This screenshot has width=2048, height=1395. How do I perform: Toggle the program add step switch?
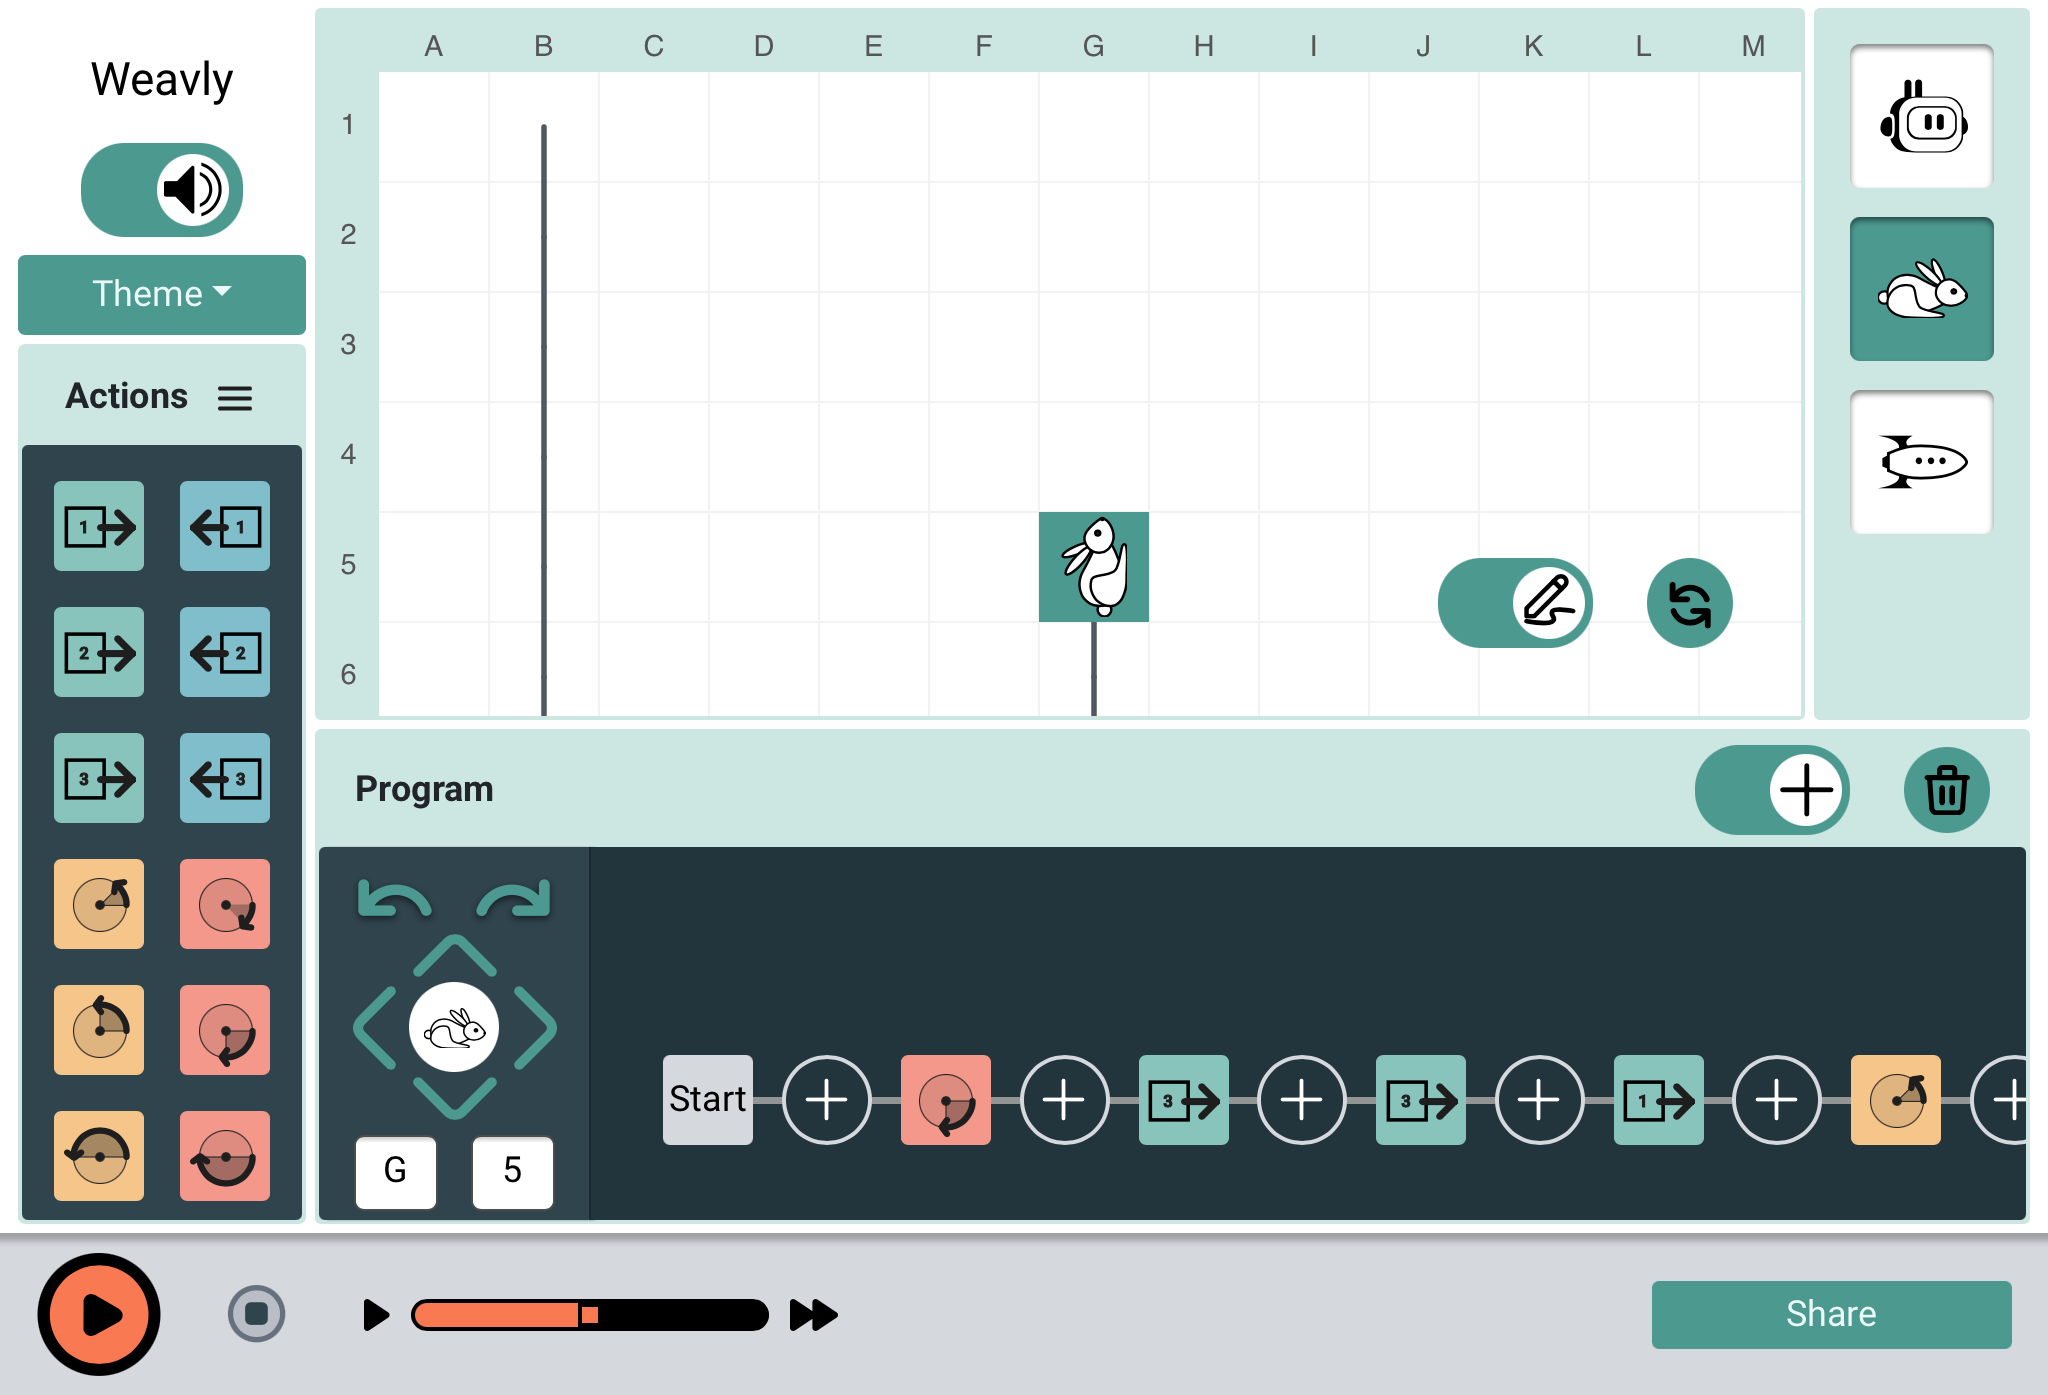1773,791
